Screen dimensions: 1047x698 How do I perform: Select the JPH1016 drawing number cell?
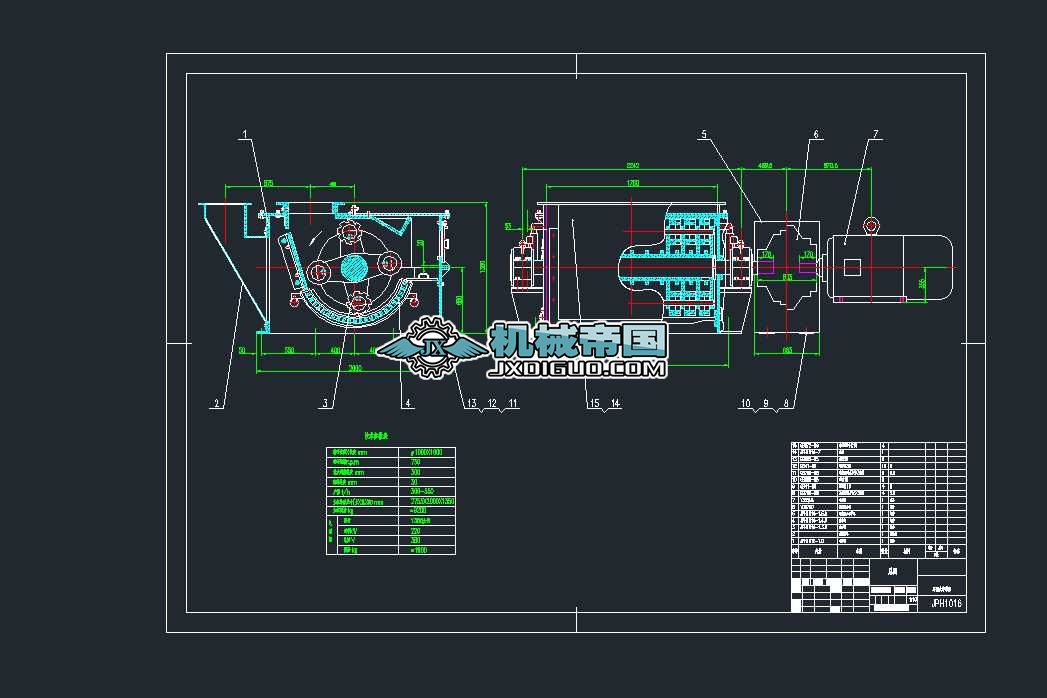click(948, 602)
